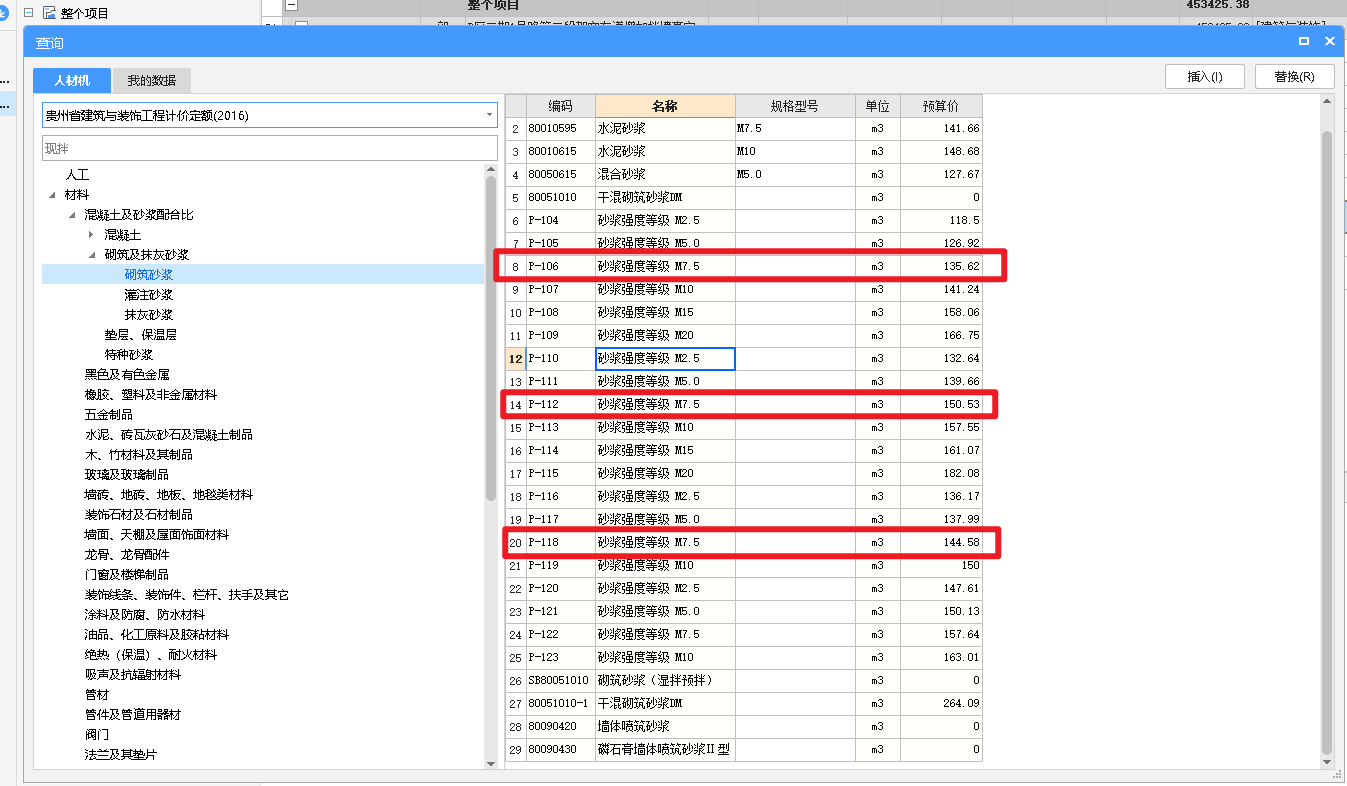Select the P-118 row
Viewport: 1347px width, 786px height.
pos(744,543)
